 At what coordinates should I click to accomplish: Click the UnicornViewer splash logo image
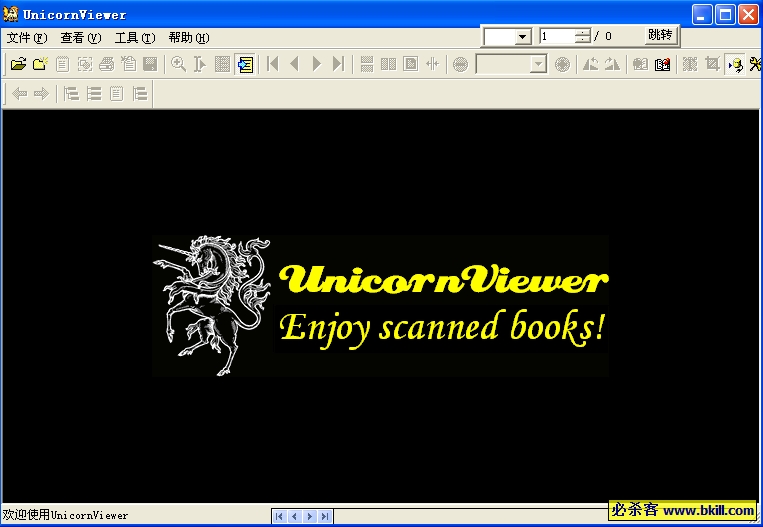380,306
